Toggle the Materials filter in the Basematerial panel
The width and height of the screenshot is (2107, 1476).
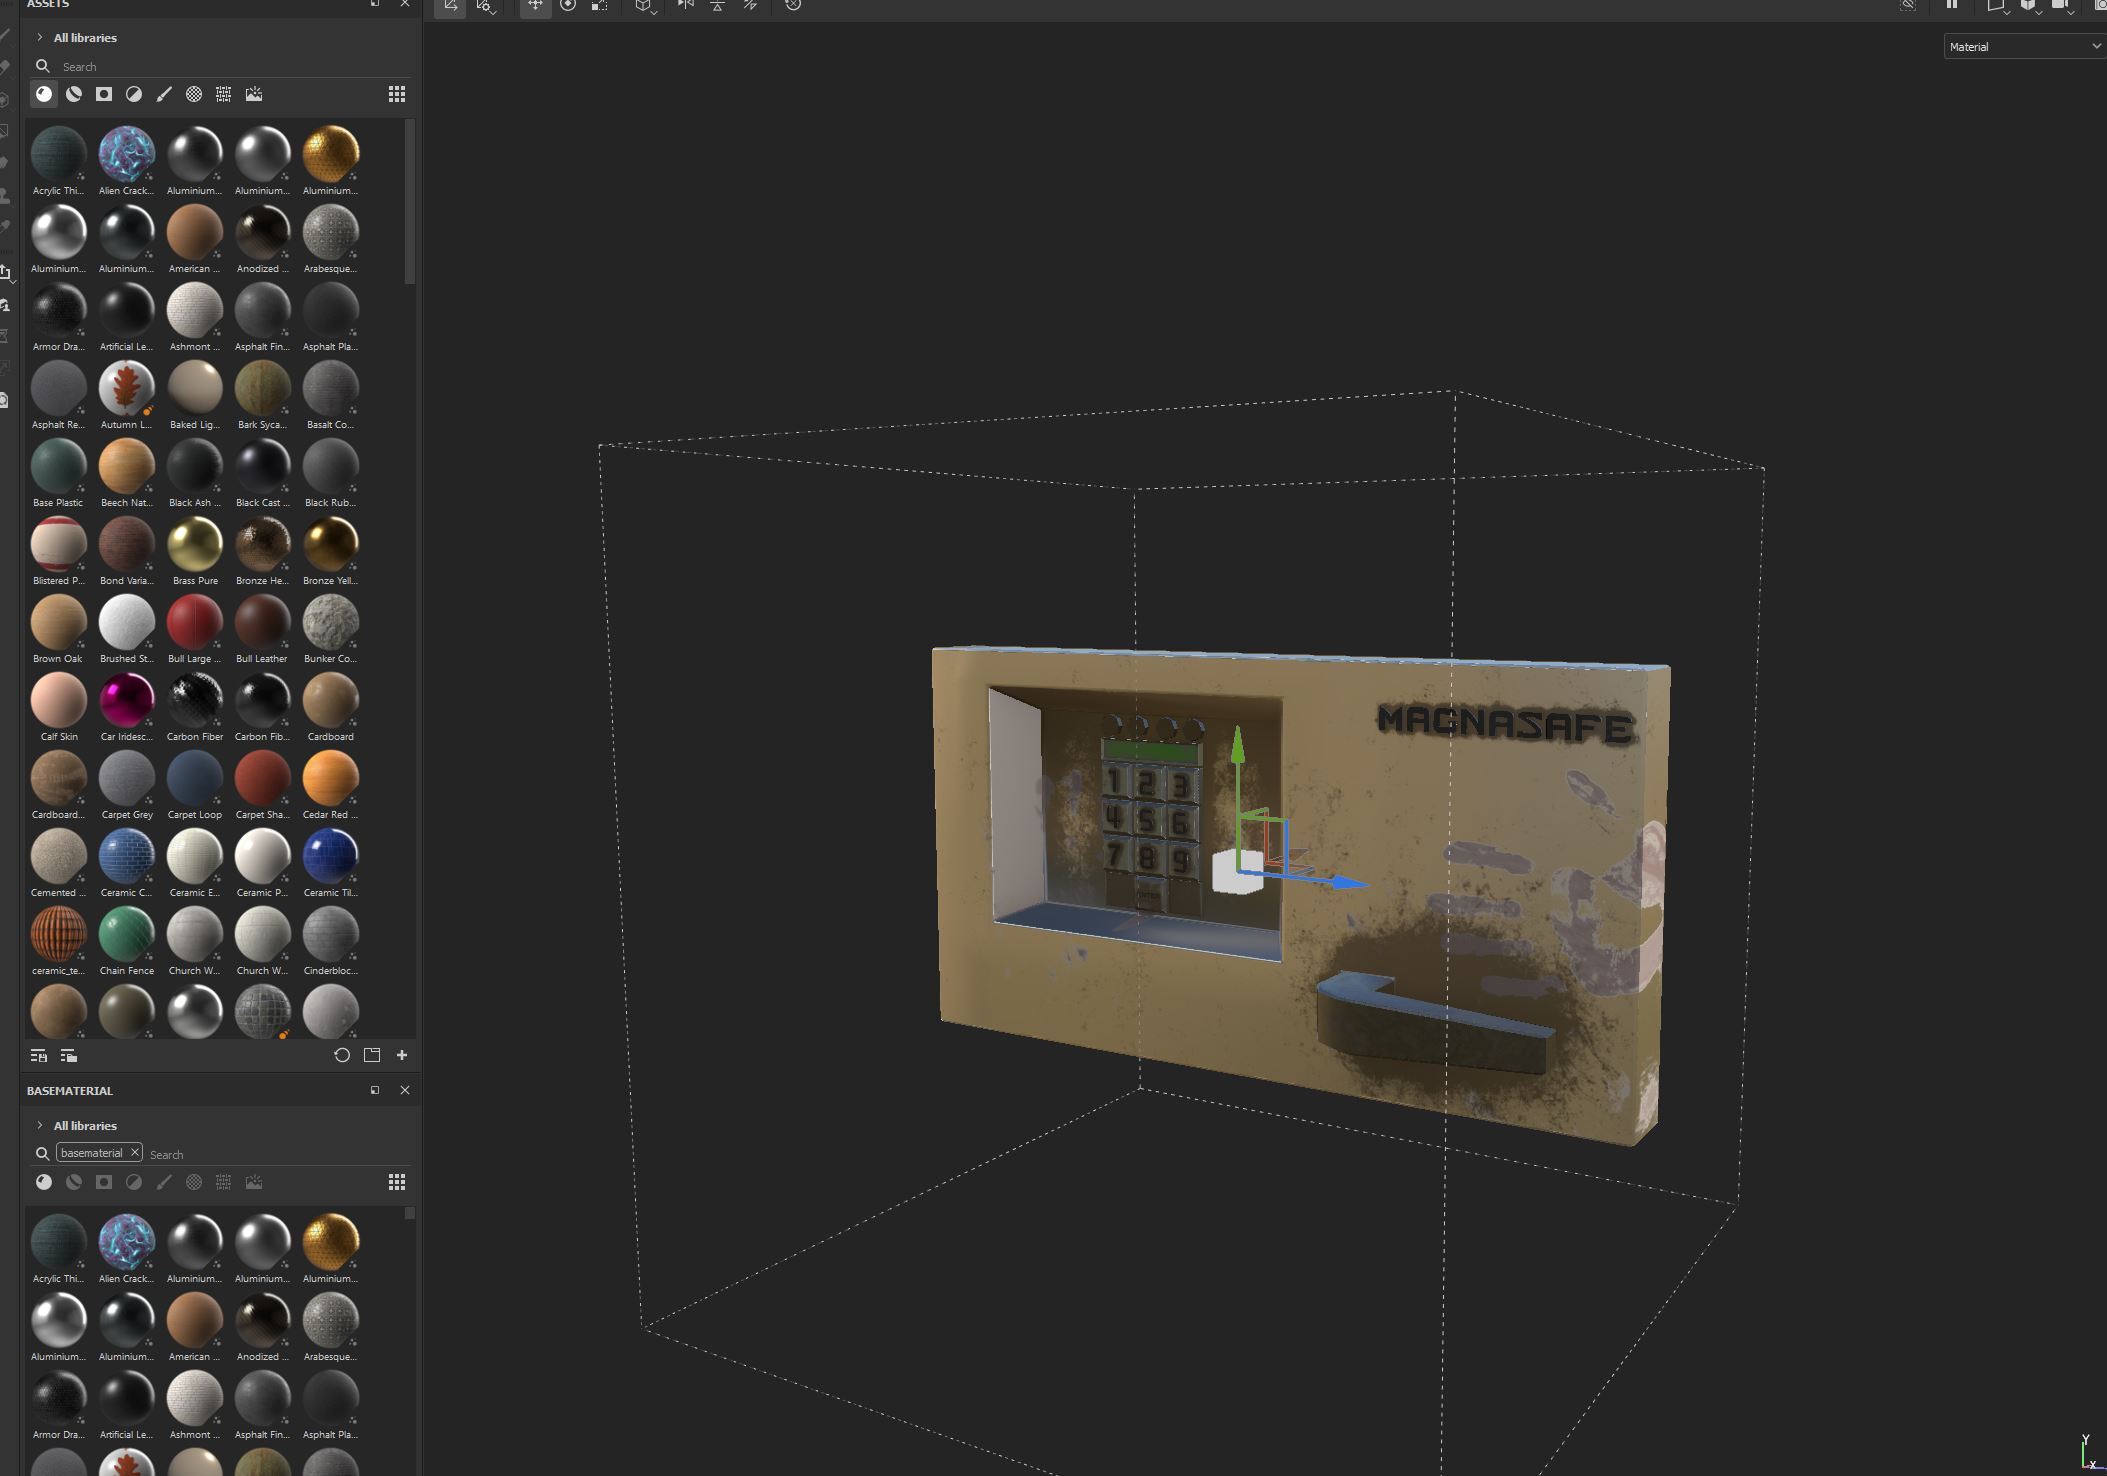point(44,1182)
